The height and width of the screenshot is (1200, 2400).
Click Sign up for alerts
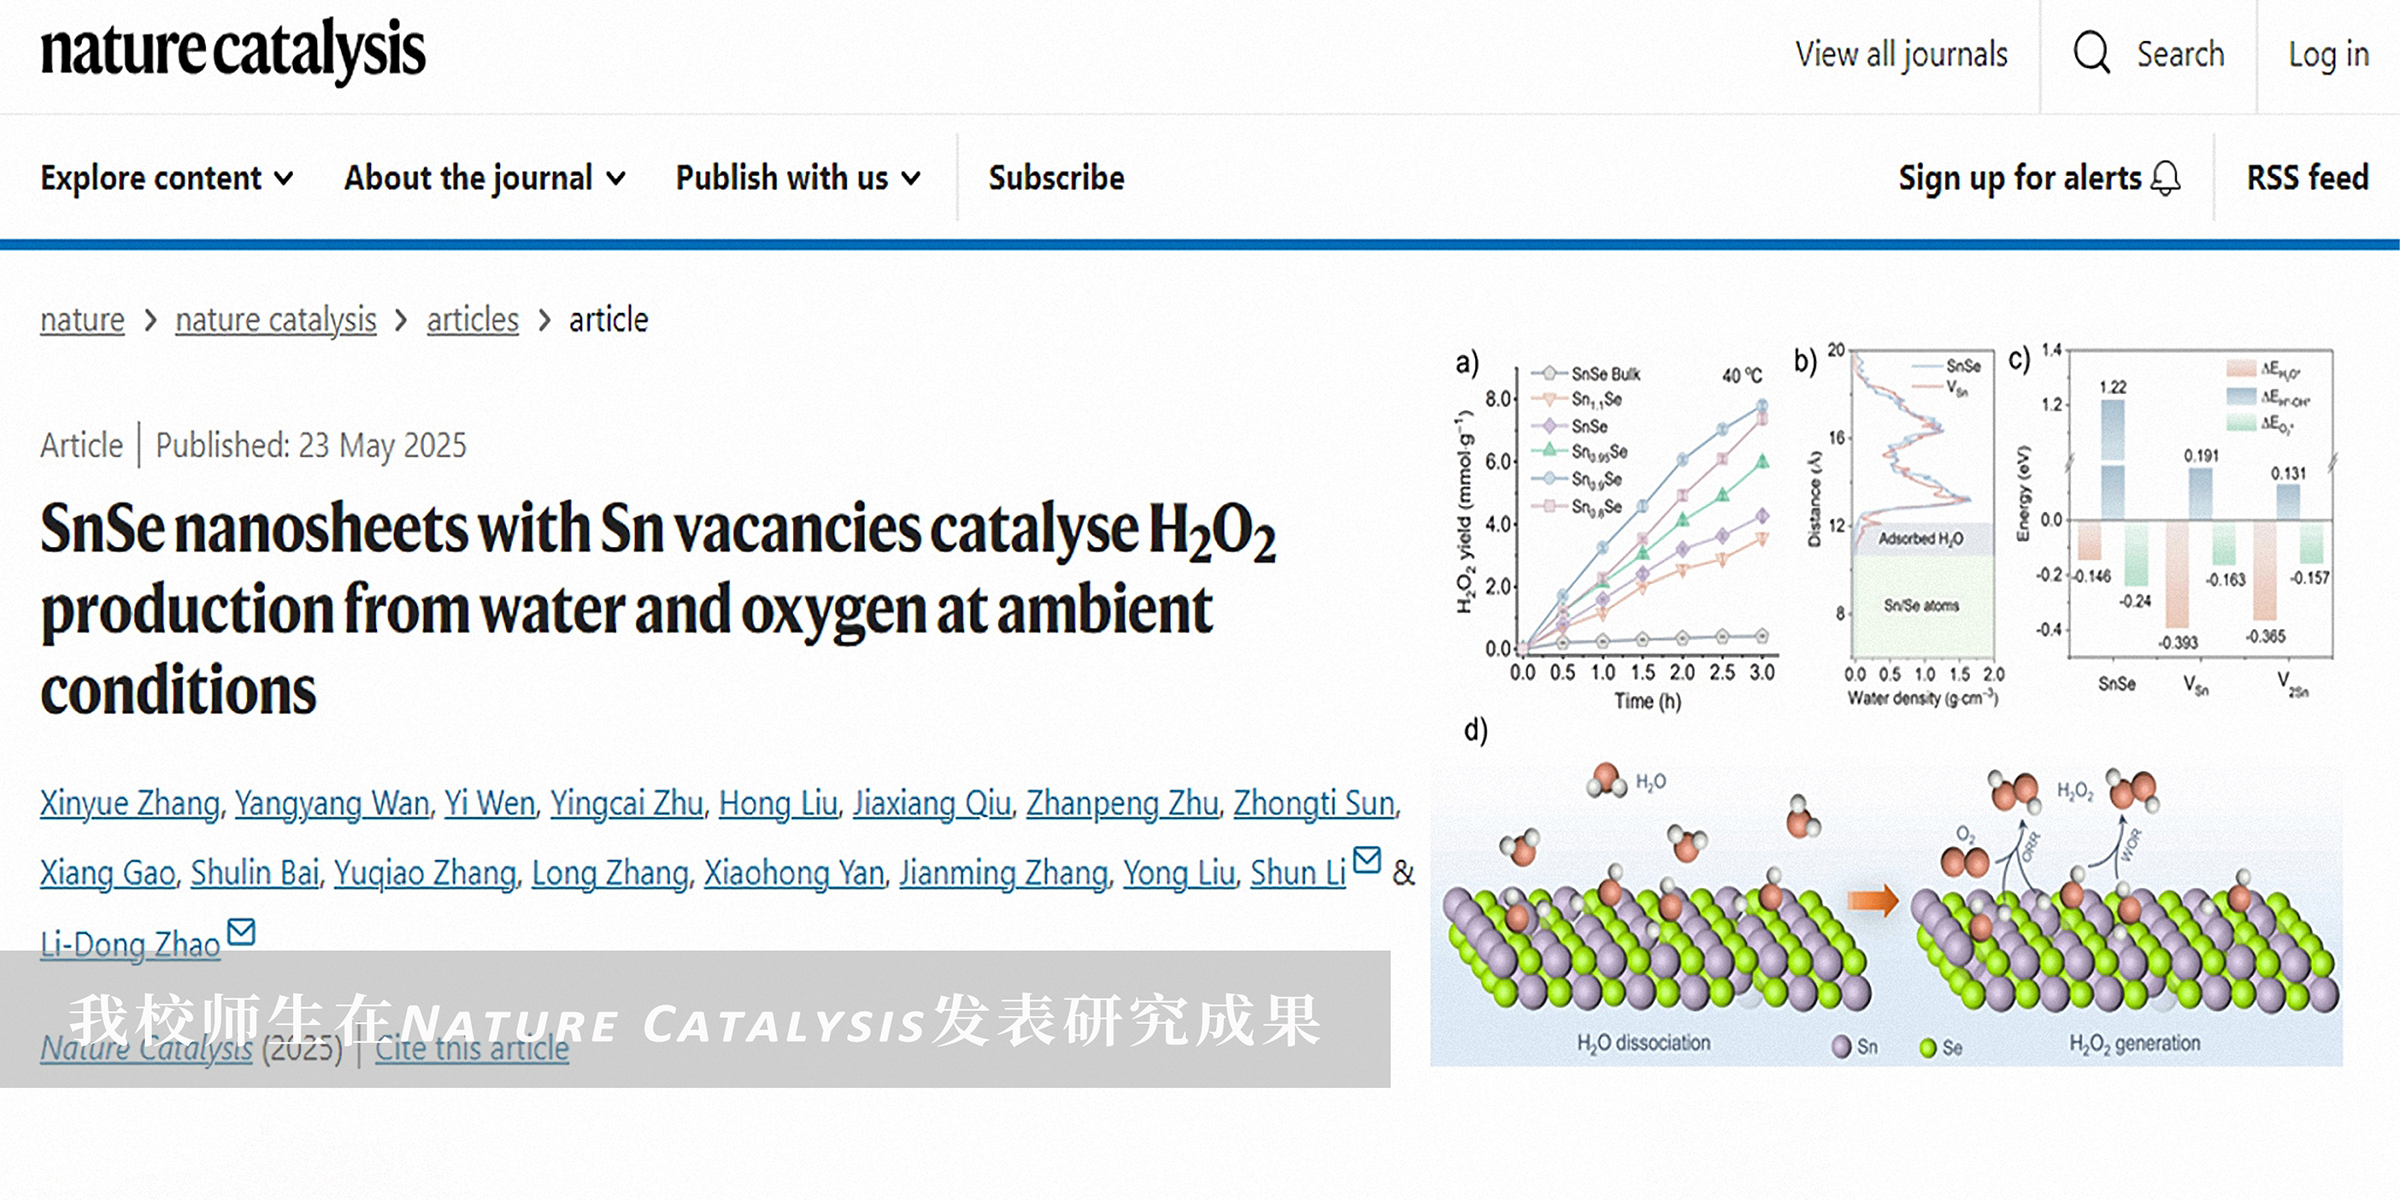pos(2020,178)
